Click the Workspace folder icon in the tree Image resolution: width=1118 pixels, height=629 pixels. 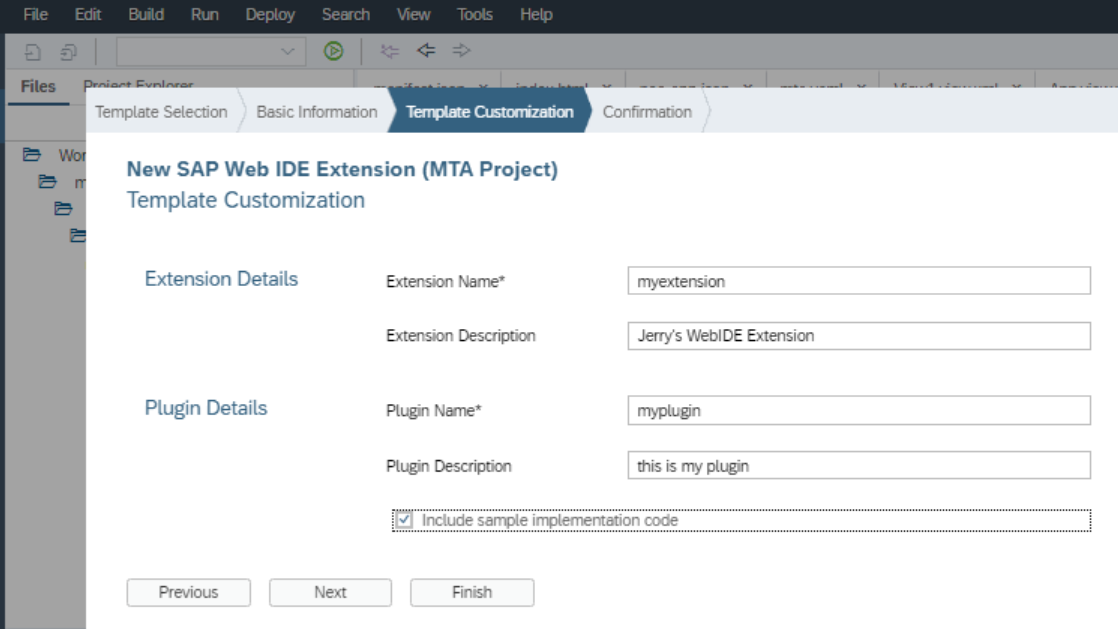point(32,154)
